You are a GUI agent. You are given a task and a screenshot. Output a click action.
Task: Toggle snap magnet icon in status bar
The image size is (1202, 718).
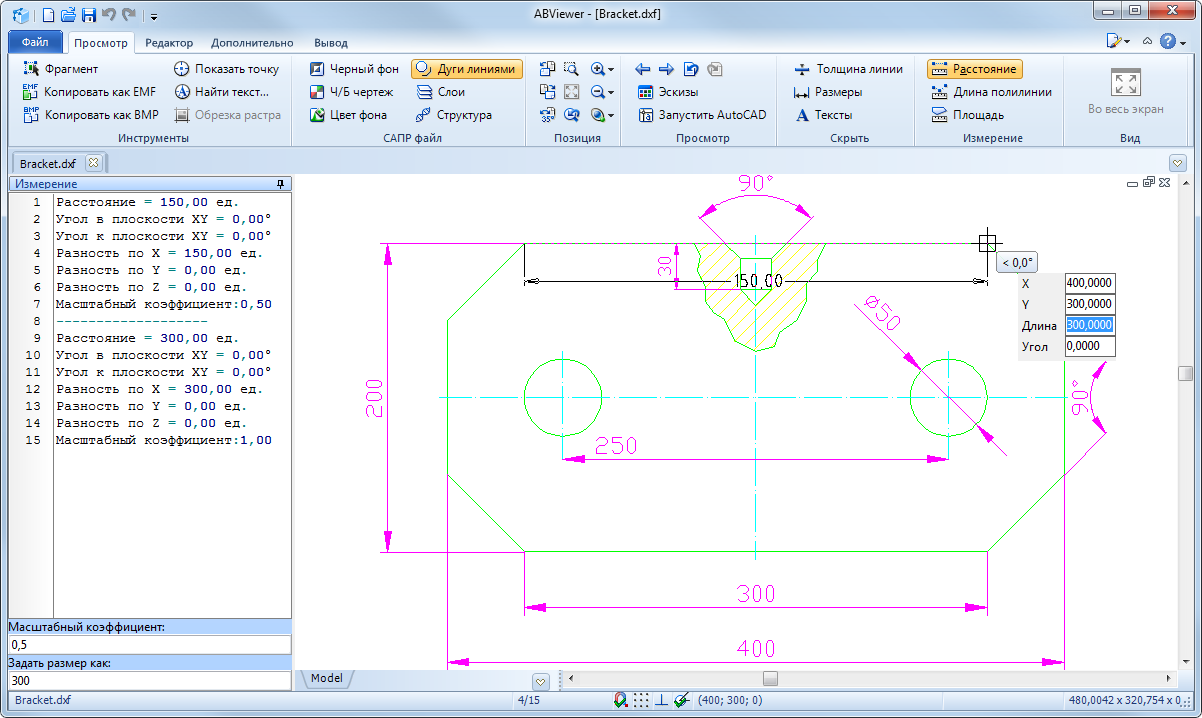tap(621, 700)
